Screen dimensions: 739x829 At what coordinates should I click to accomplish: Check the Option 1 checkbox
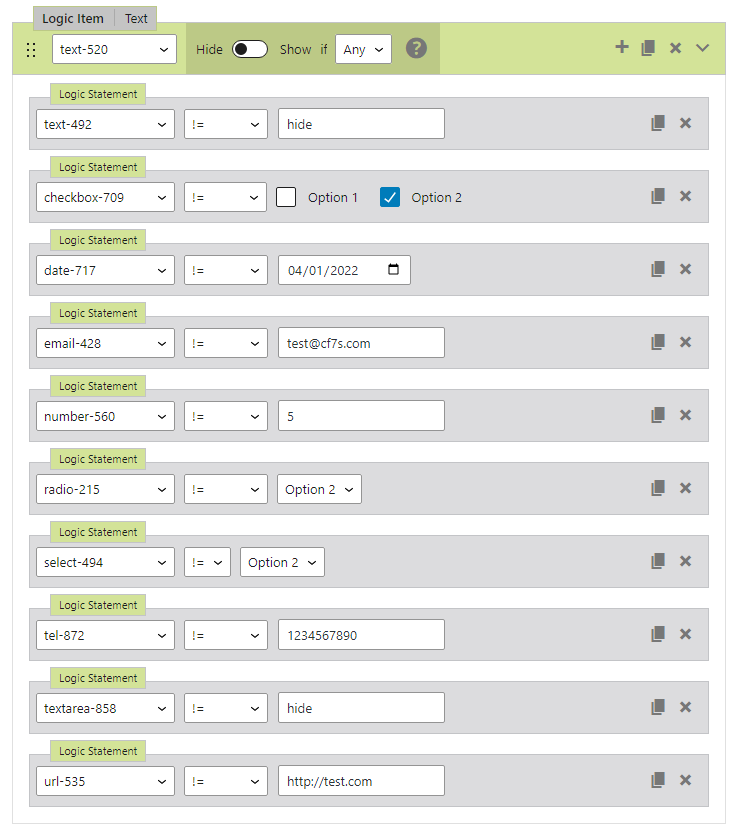click(x=286, y=197)
